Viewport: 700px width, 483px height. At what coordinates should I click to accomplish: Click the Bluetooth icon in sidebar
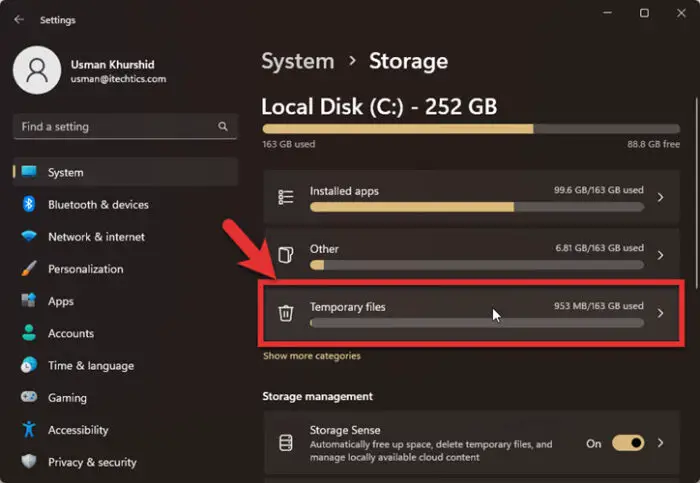point(29,204)
